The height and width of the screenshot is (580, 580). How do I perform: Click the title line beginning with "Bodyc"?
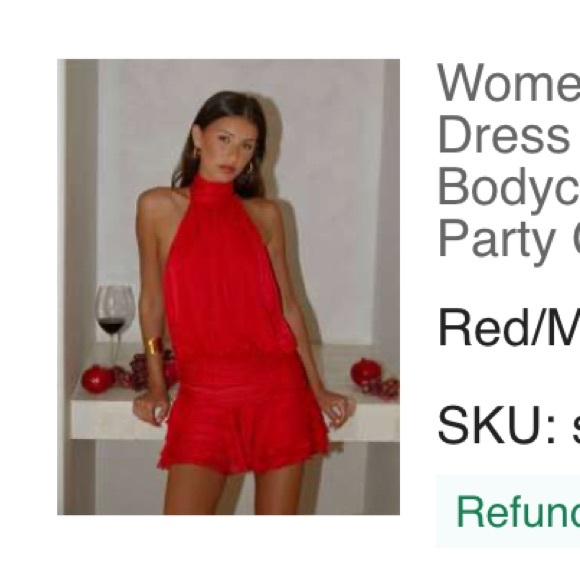509,189
